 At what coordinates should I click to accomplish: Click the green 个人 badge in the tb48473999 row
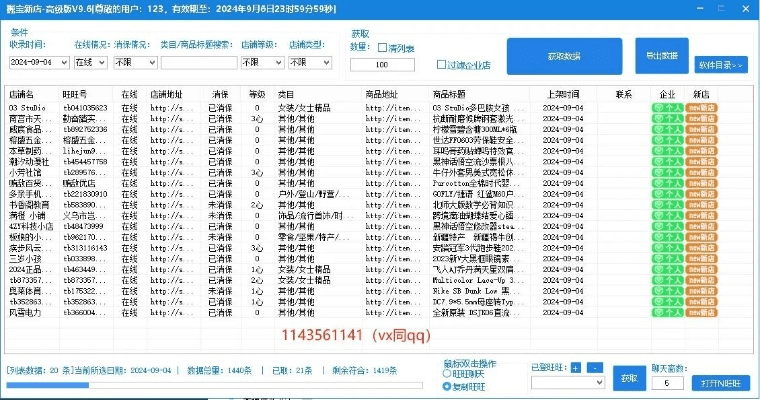667,226
